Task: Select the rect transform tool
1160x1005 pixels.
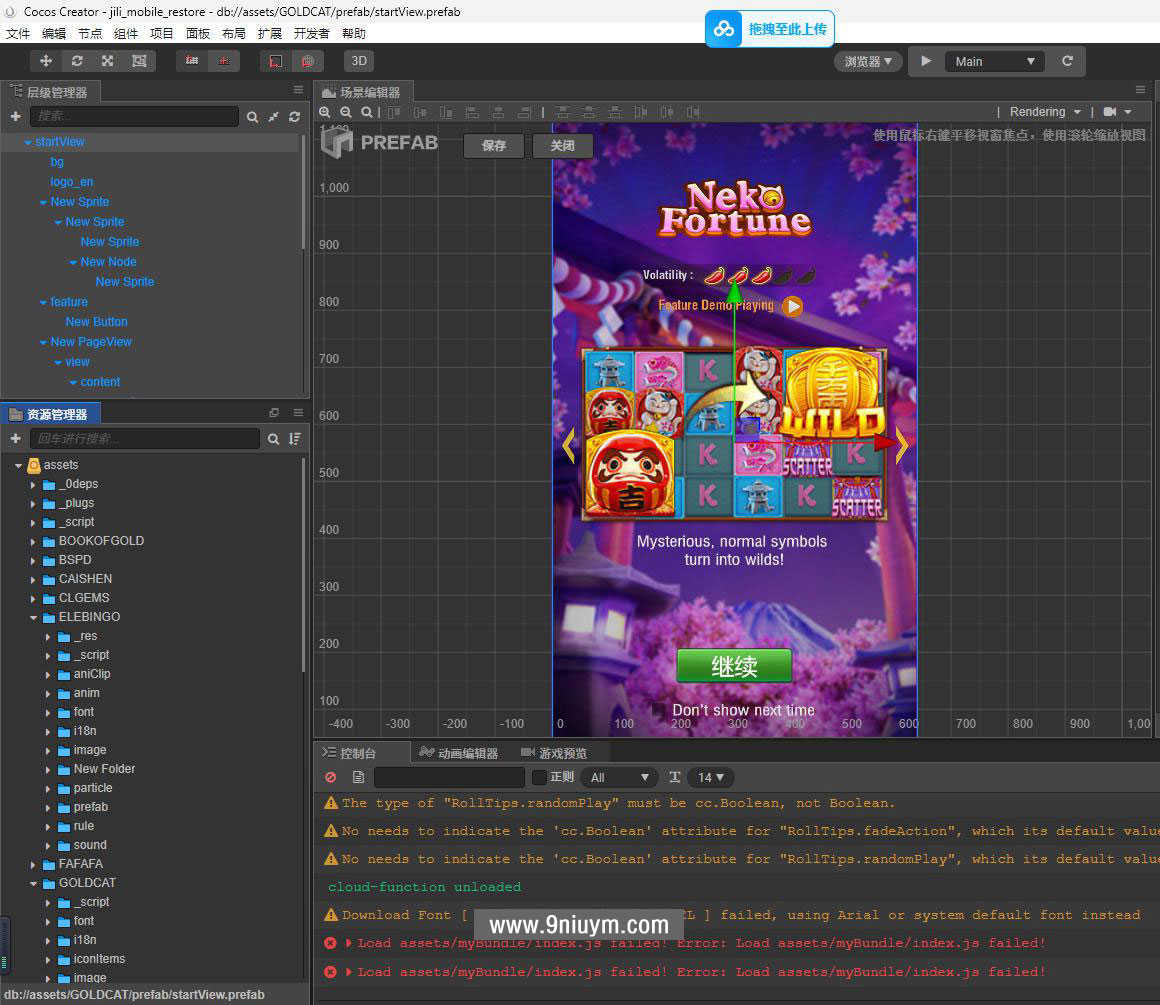Action: pyautogui.click(x=139, y=61)
